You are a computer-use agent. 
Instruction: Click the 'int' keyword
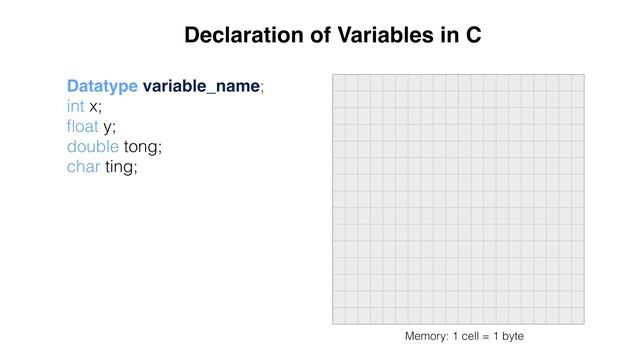(76, 106)
